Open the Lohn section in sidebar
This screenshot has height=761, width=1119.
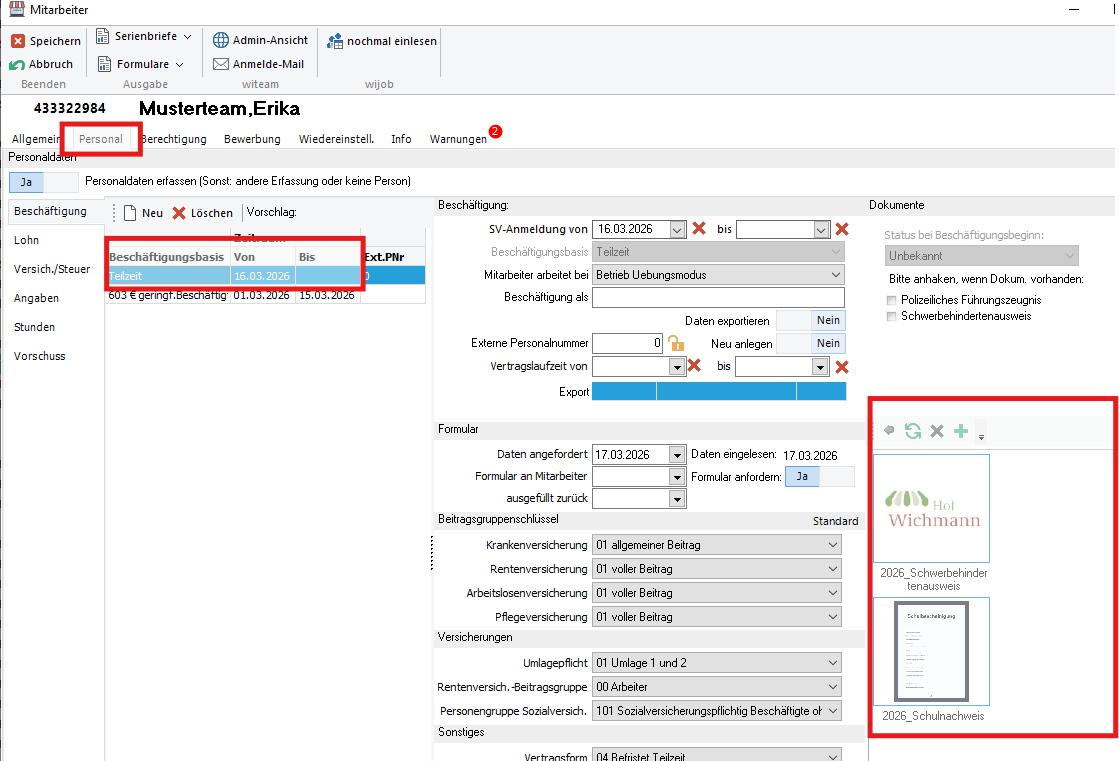point(27,240)
